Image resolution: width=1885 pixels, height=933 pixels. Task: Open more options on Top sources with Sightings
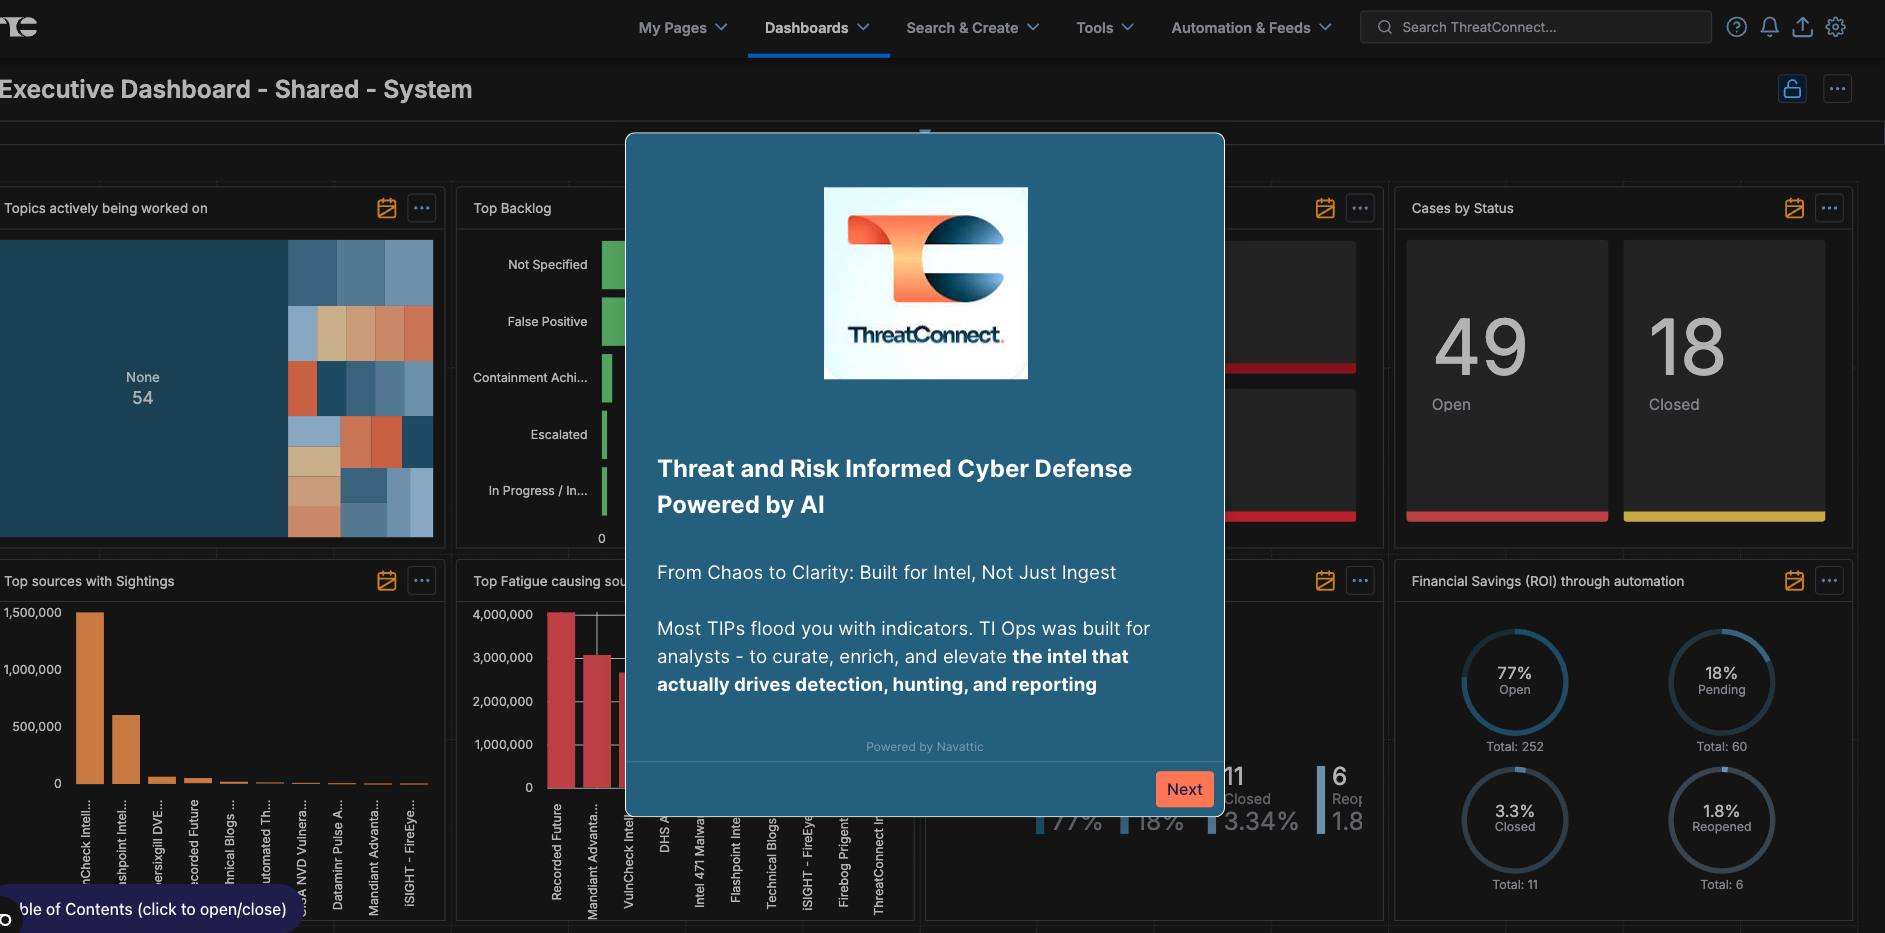pos(422,581)
